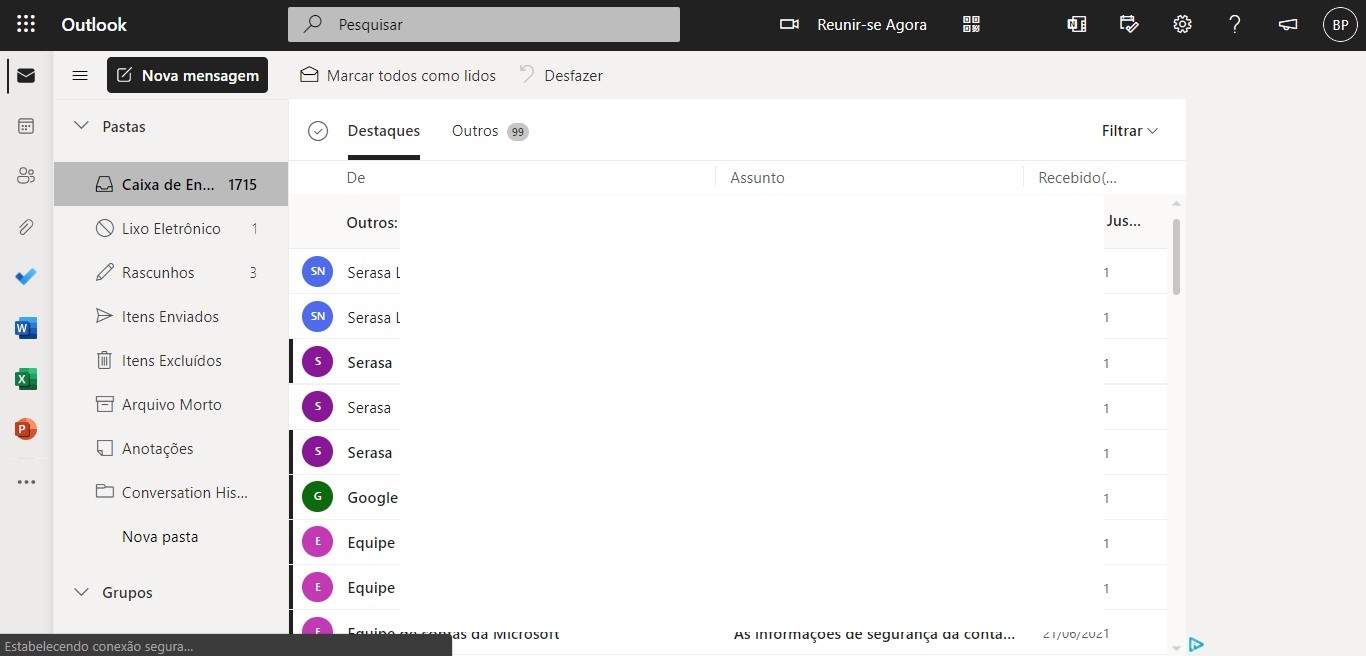Compose a Nova mensagem

[187, 75]
